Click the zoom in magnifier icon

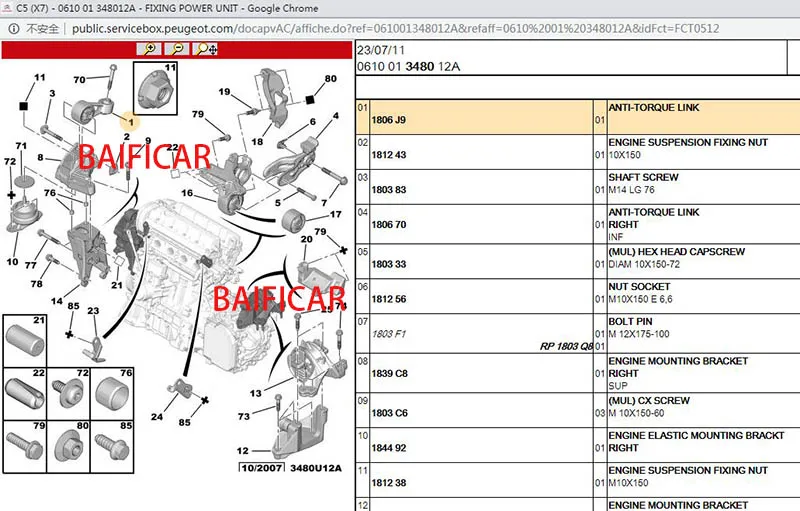pyautogui.click(x=149, y=49)
